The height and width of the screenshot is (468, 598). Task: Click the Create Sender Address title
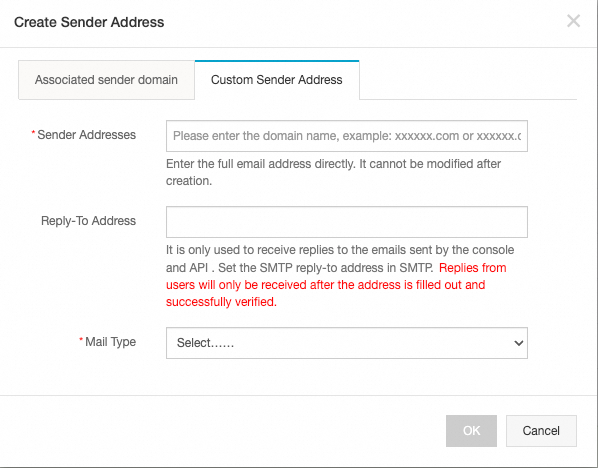coord(89,22)
